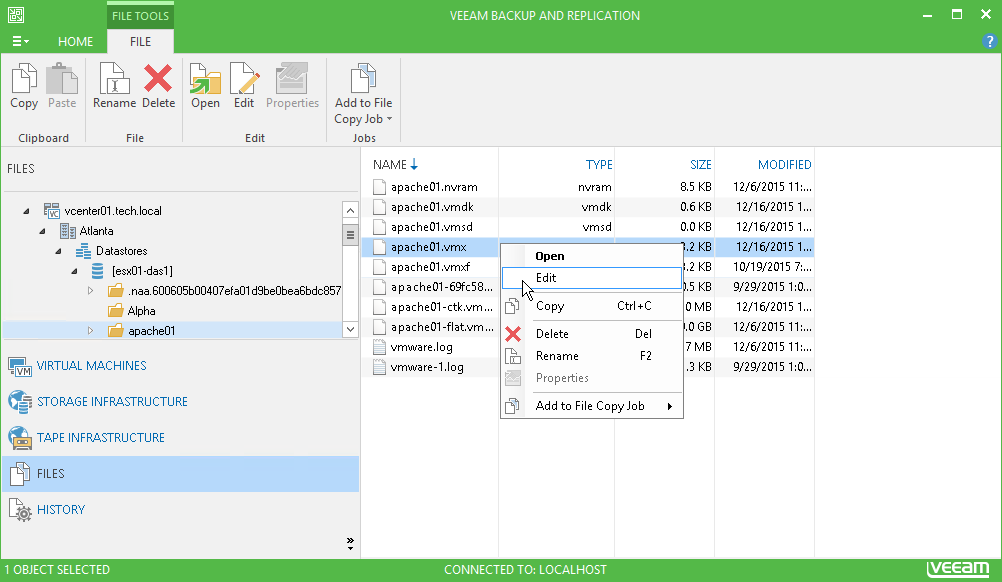Image resolution: width=1002 pixels, height=582 pixels.
Task: Click the Veeam application icon in title bar
Action: [16, 15]
